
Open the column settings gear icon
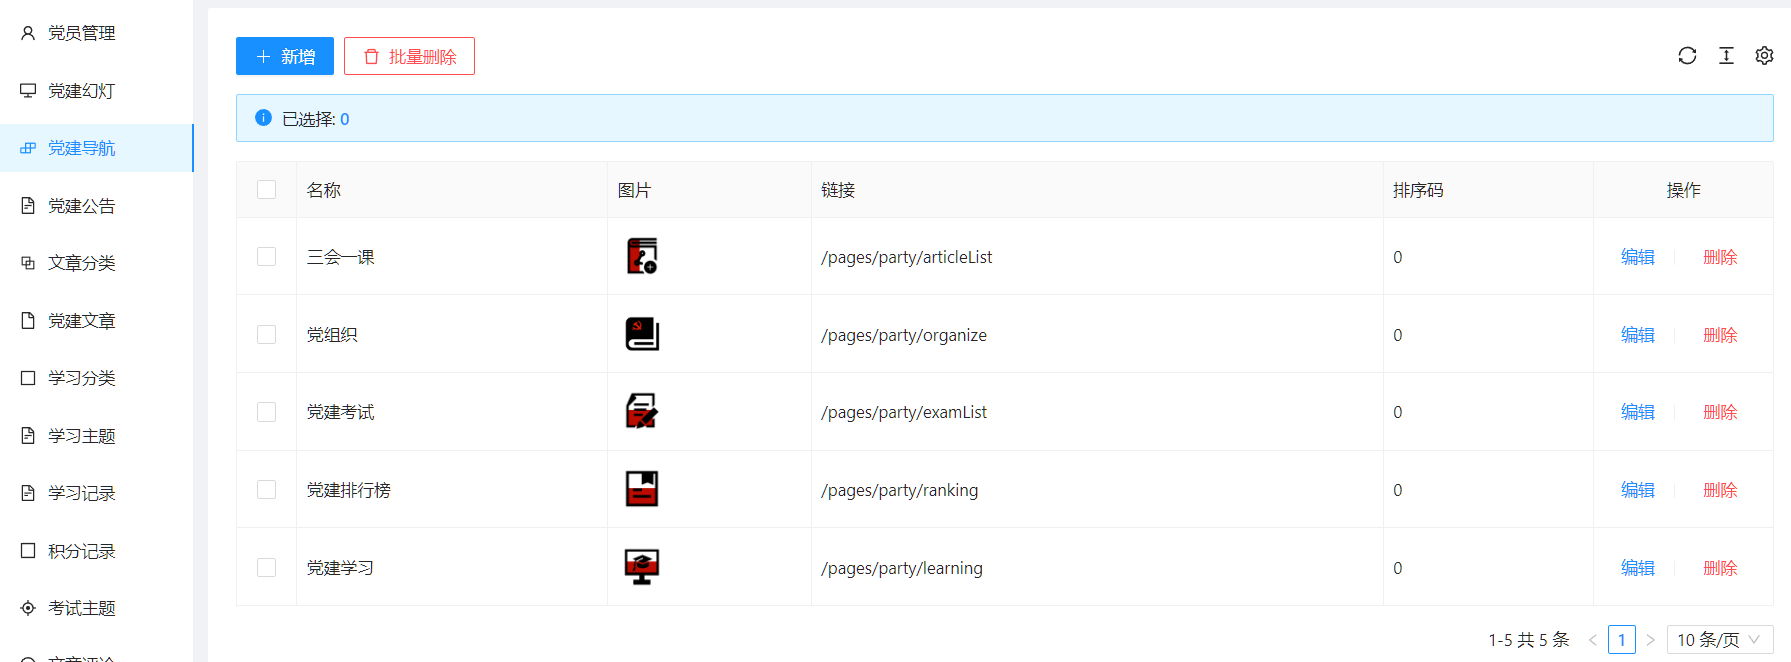[1764, 56]
